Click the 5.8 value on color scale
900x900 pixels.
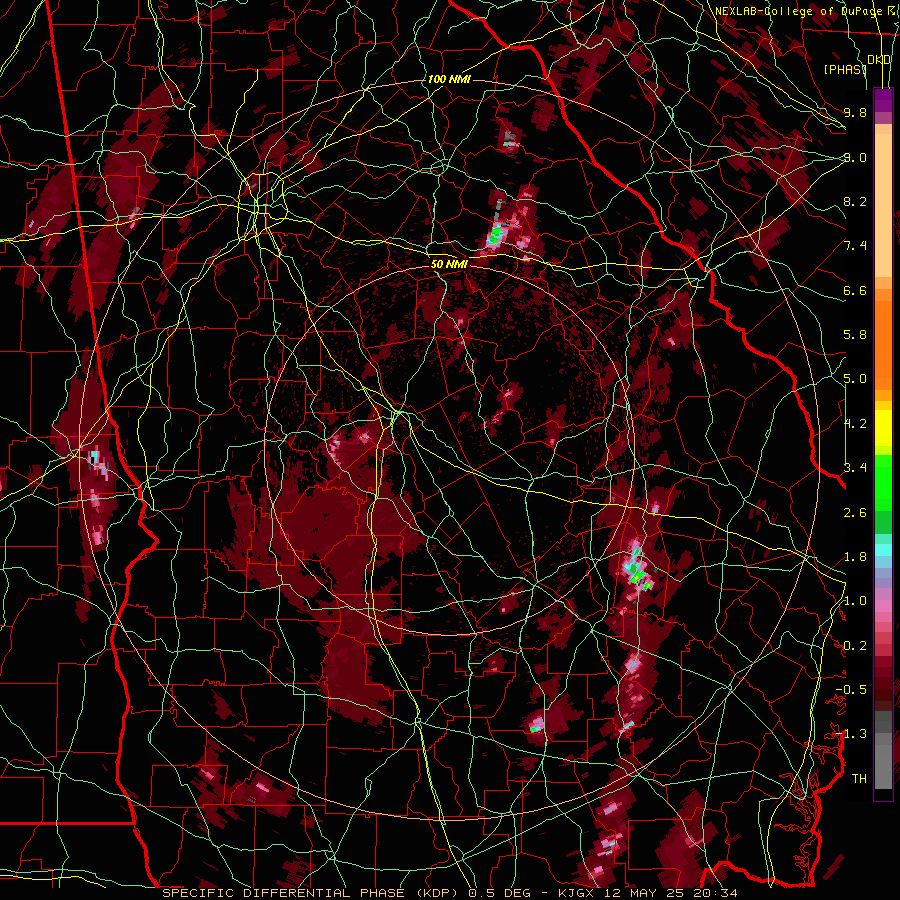click(x=855, y=335)
